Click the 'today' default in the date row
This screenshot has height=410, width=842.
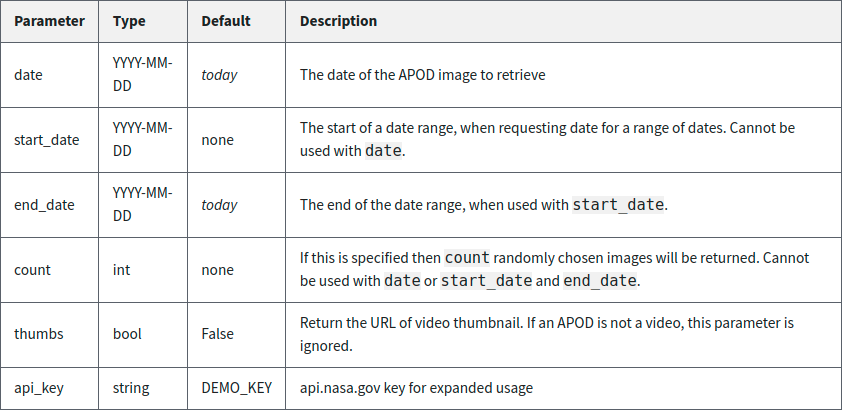219,75
